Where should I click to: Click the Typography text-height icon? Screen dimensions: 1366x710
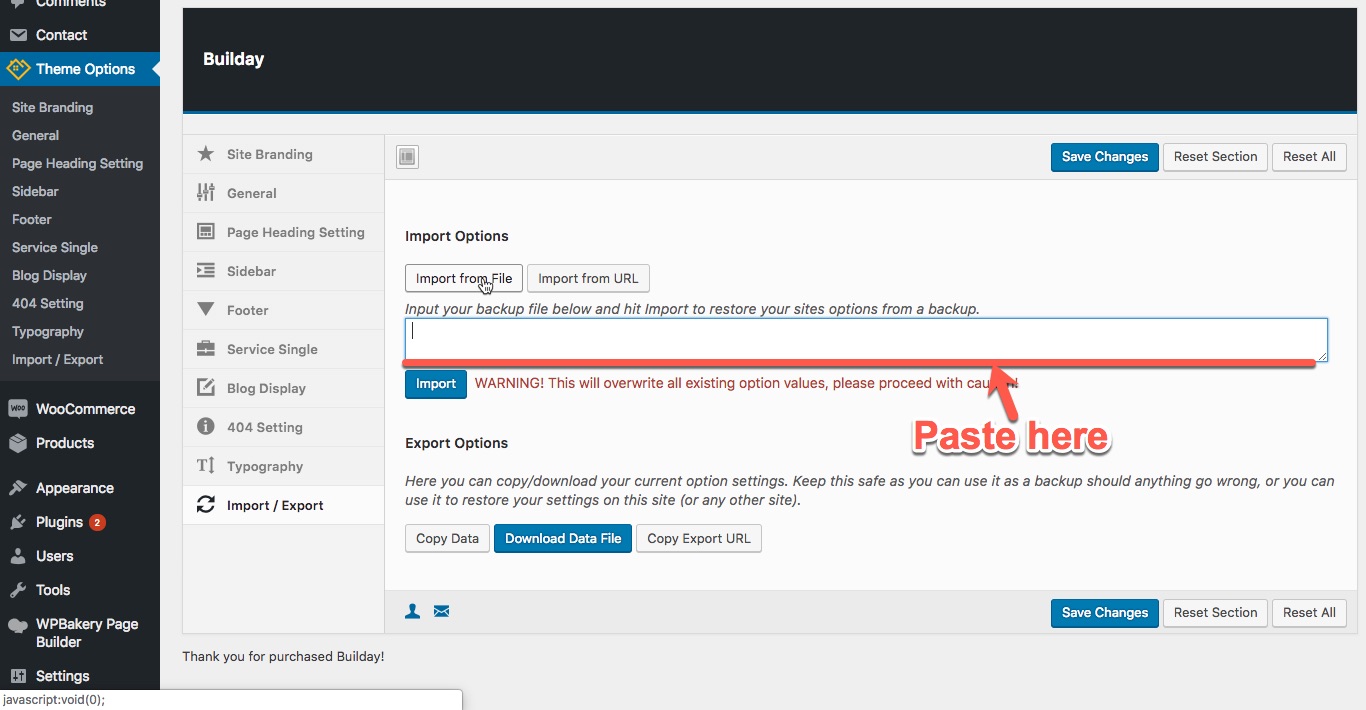point(206,466)
